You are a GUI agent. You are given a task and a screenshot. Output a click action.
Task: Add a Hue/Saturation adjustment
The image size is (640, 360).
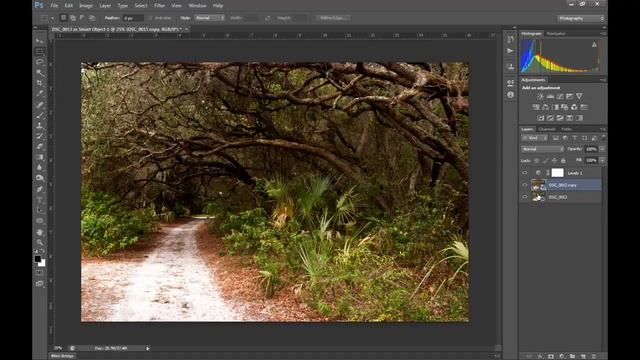point(536,107)
